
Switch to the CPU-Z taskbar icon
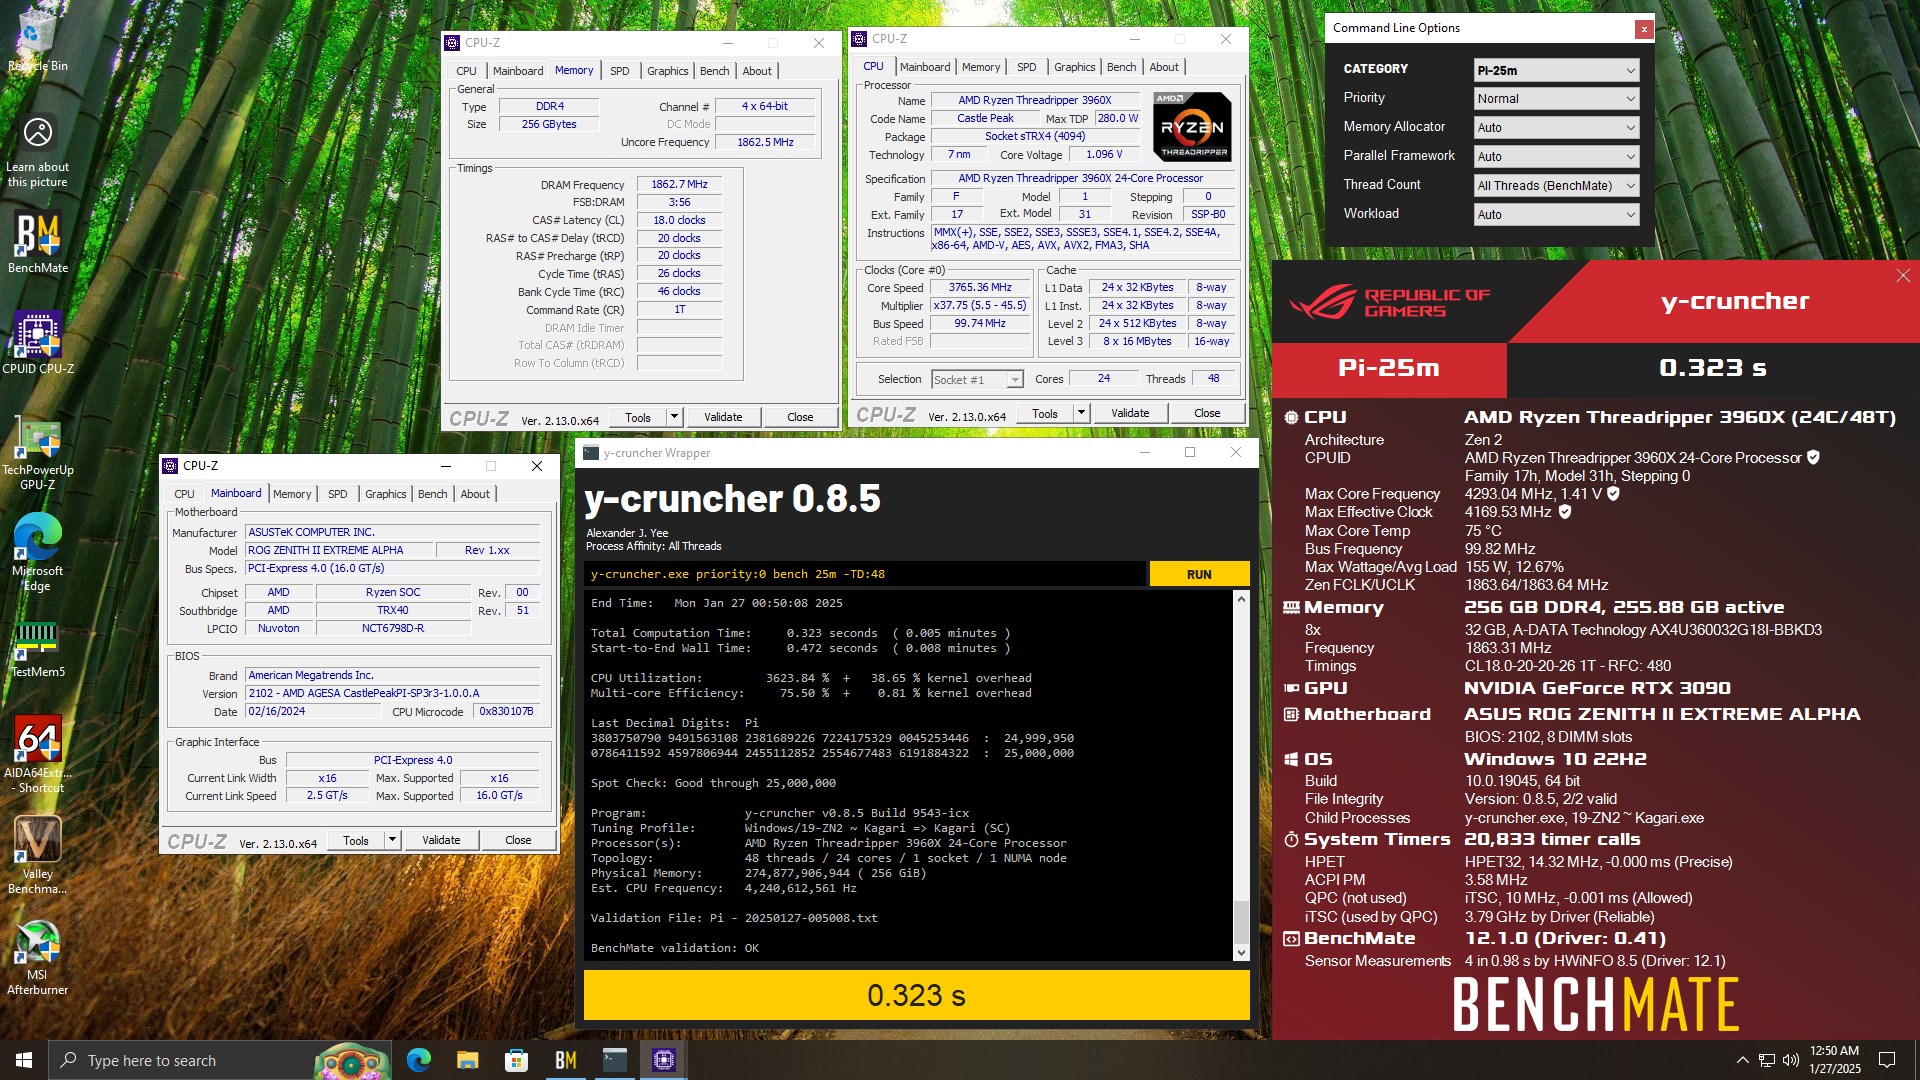(x=663, y=1060)
